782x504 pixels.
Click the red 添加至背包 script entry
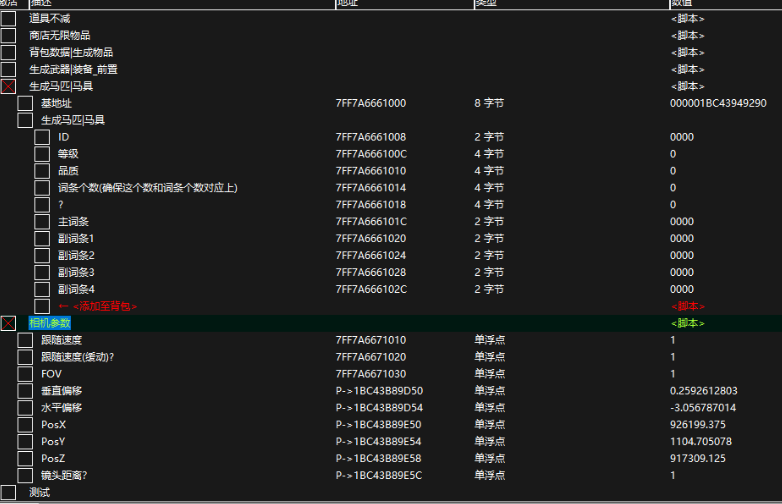(98, 306)
